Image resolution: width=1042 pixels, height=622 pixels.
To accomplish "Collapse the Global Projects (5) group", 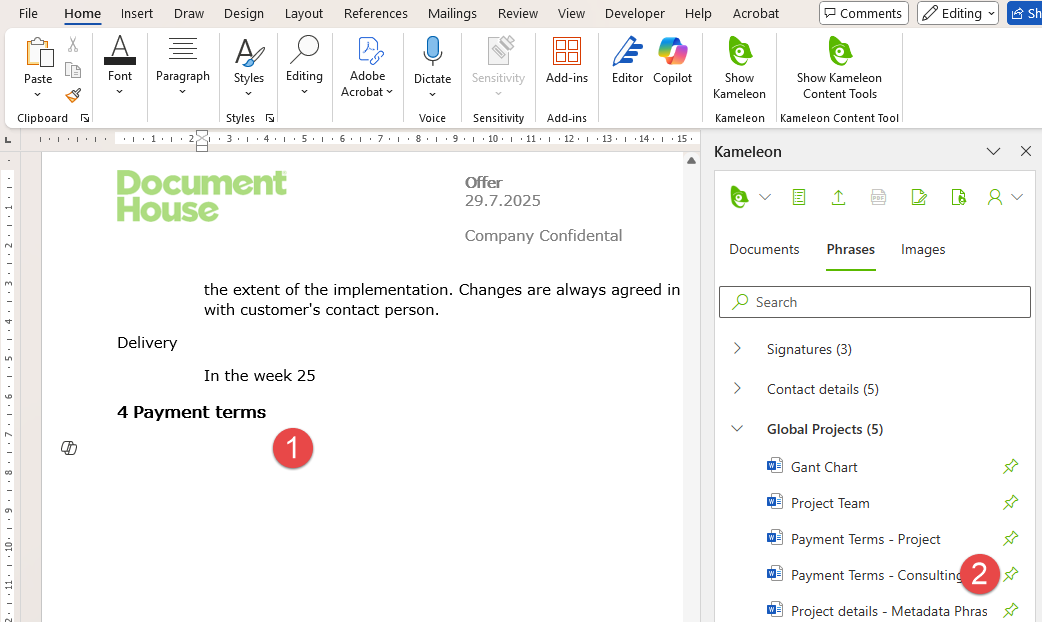I will [x=737, y=429].
